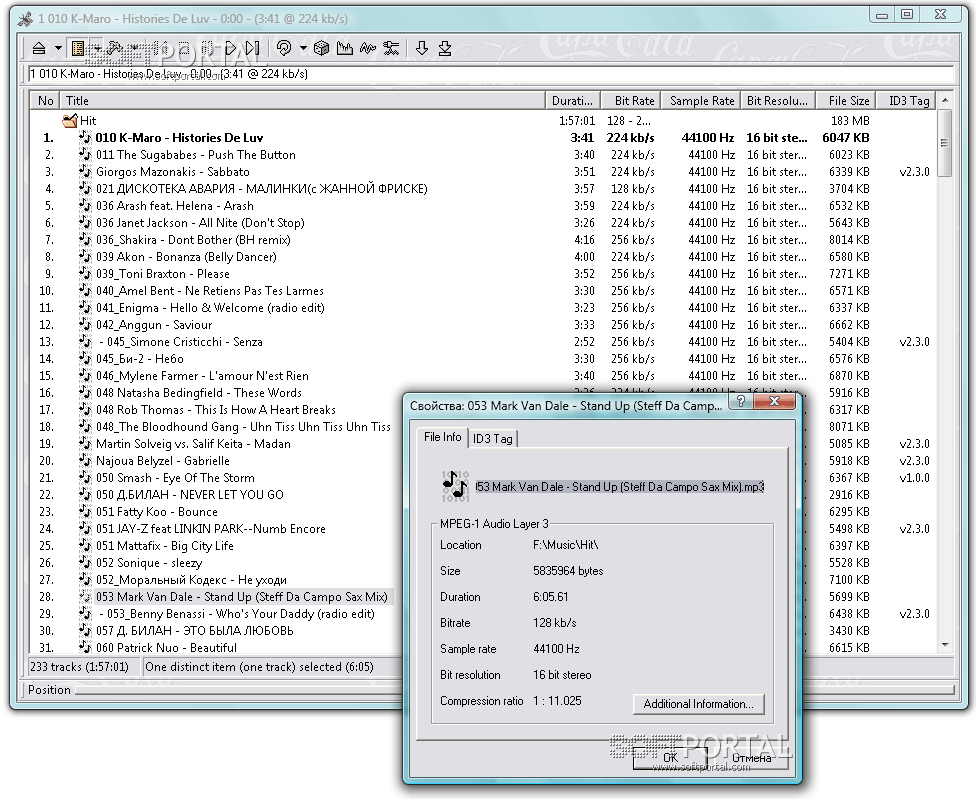
Task: Click the plug-in connector toolbar icon
Action: click(x=391, y=48)
